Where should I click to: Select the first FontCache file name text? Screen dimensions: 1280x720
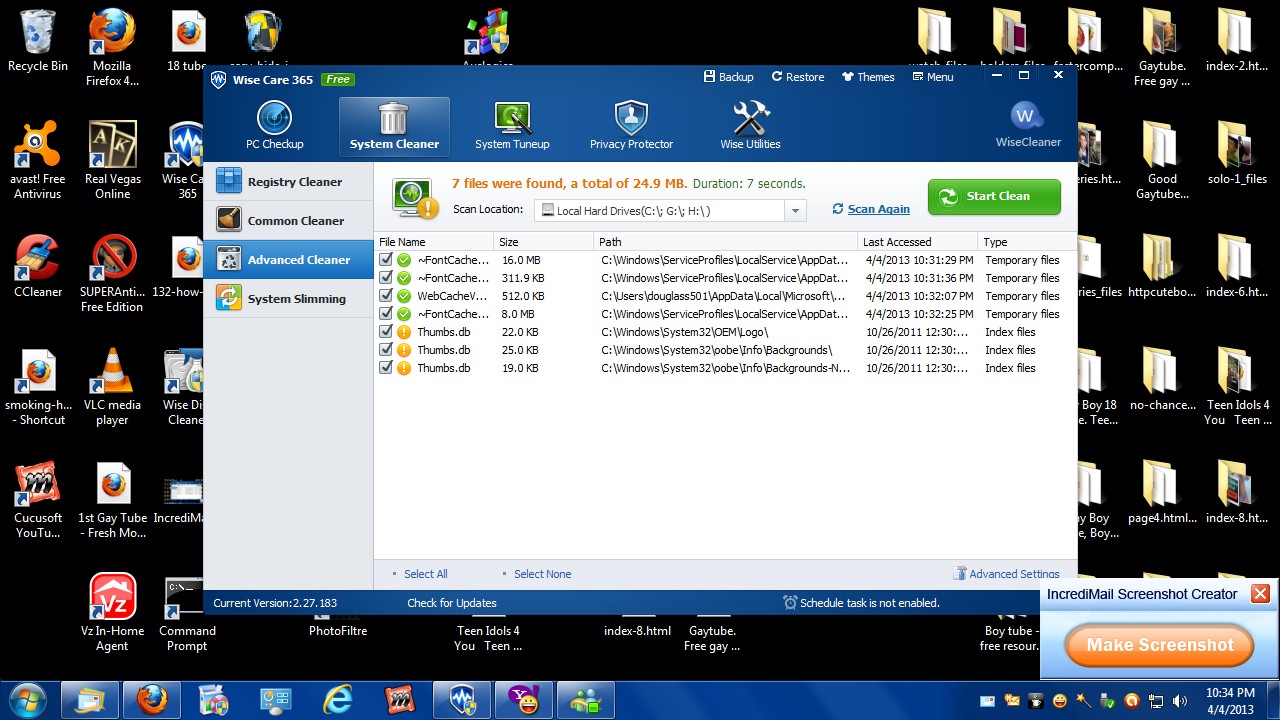453,260
